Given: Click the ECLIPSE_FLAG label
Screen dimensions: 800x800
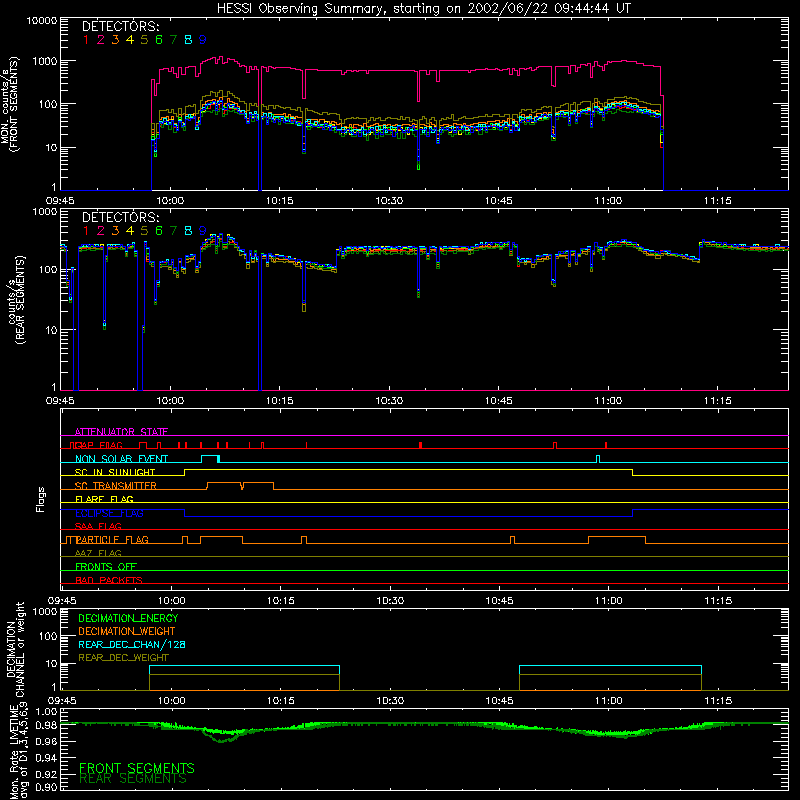Looking at the screenshot, I should tap(109, 513).
